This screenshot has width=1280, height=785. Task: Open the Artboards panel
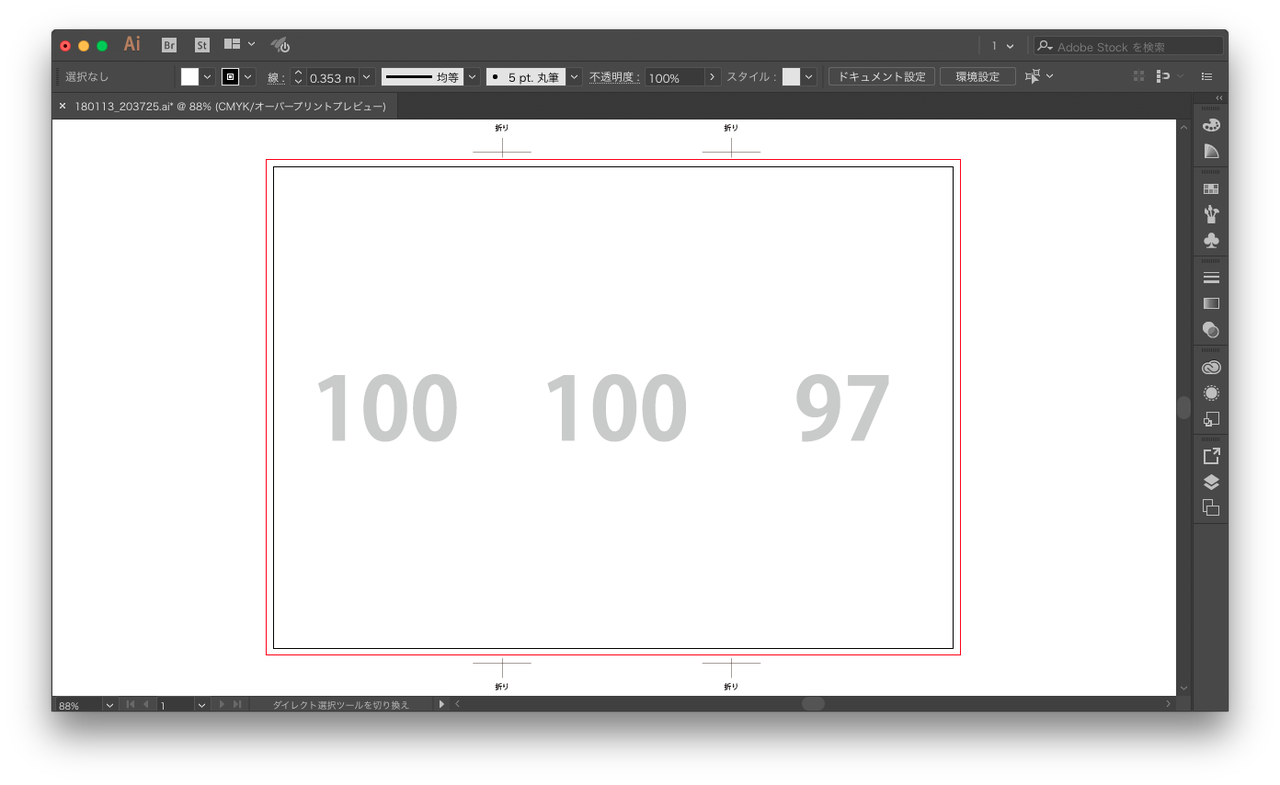point(1210,507)
